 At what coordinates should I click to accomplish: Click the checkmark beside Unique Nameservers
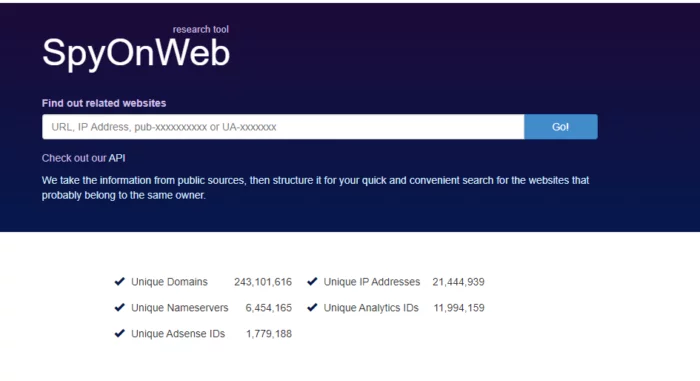(x=120, y=307)
